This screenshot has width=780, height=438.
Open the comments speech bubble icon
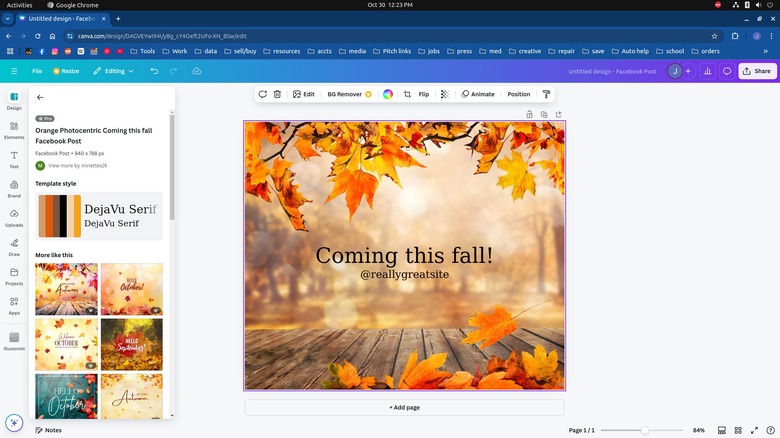[728, 71]
